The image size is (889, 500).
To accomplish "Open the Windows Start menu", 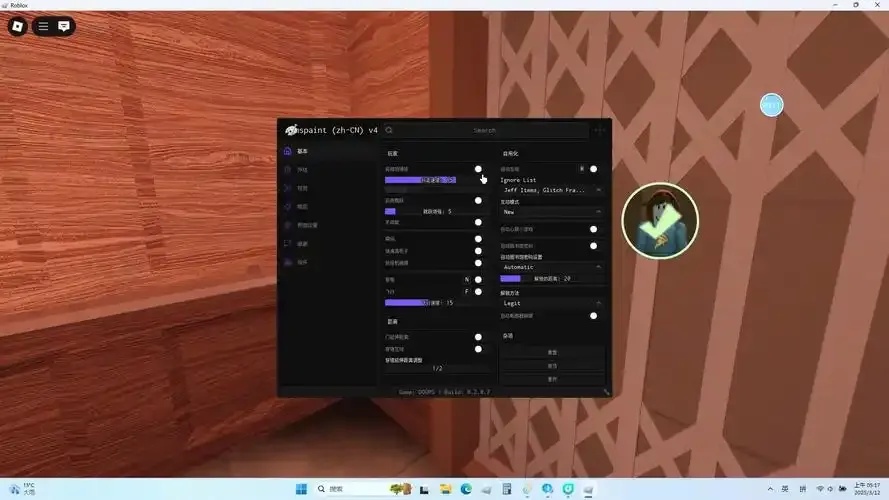I will pos(301,489).
